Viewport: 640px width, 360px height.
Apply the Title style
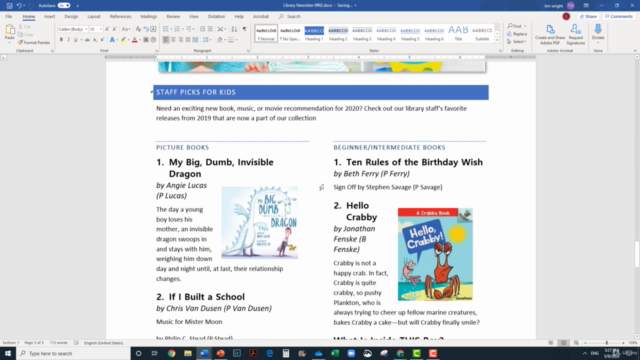coord(458,33)
